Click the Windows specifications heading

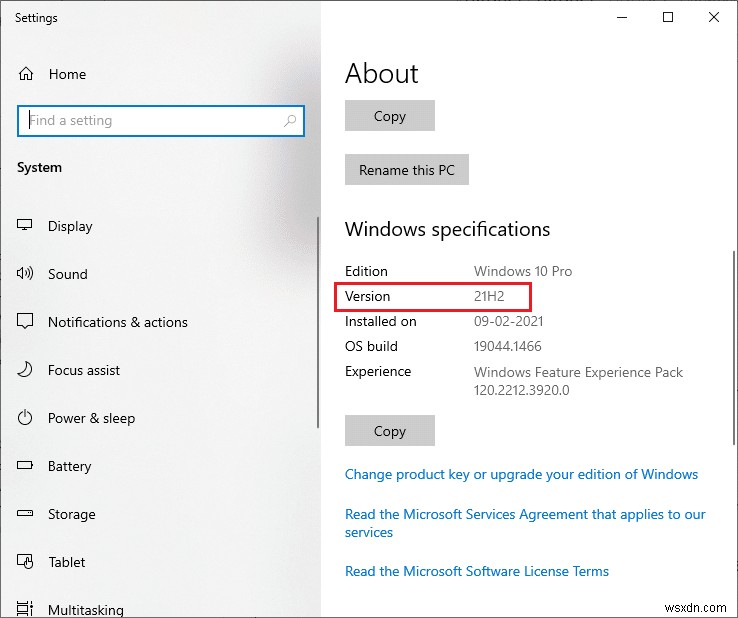click(447, 230)
